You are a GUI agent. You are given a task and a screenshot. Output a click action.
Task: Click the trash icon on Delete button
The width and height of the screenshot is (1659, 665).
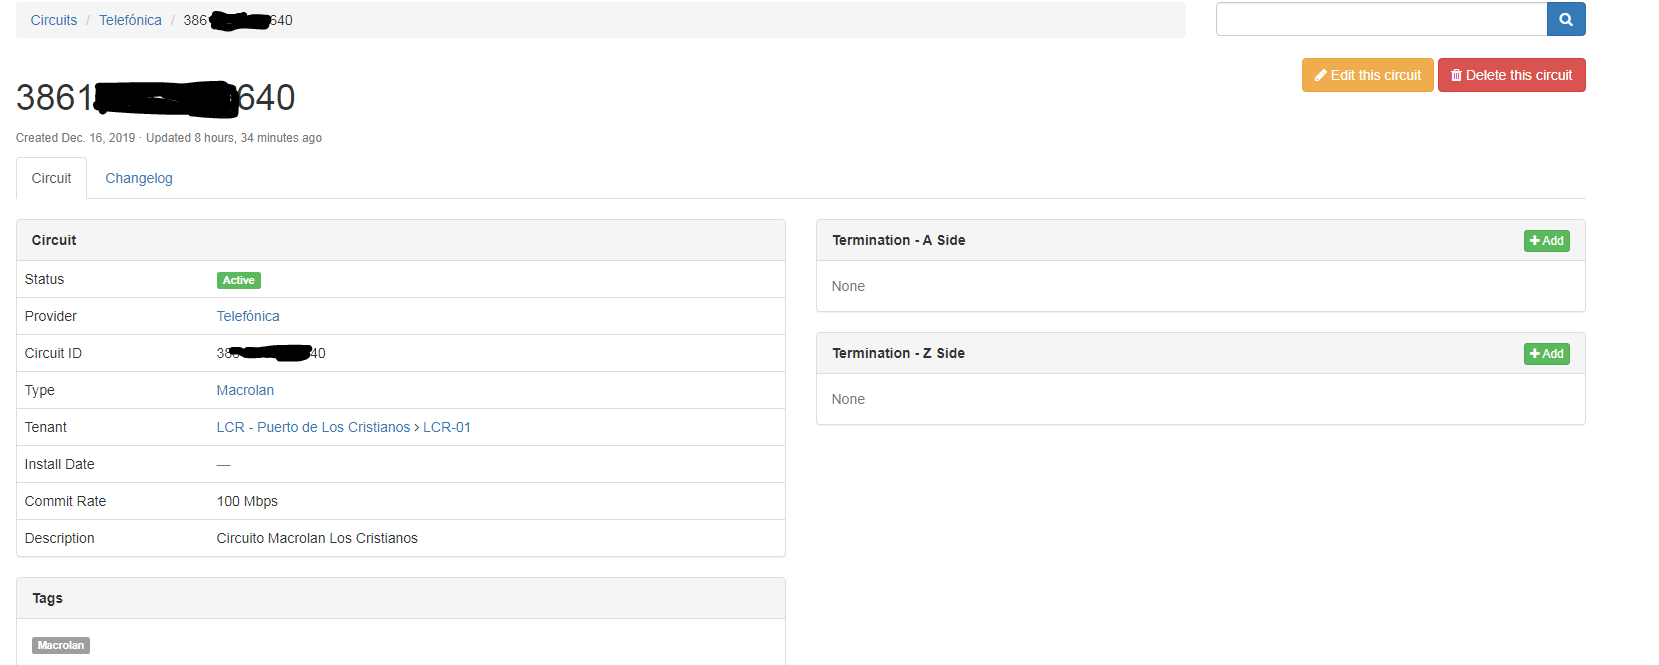[x=1456, y=75]
